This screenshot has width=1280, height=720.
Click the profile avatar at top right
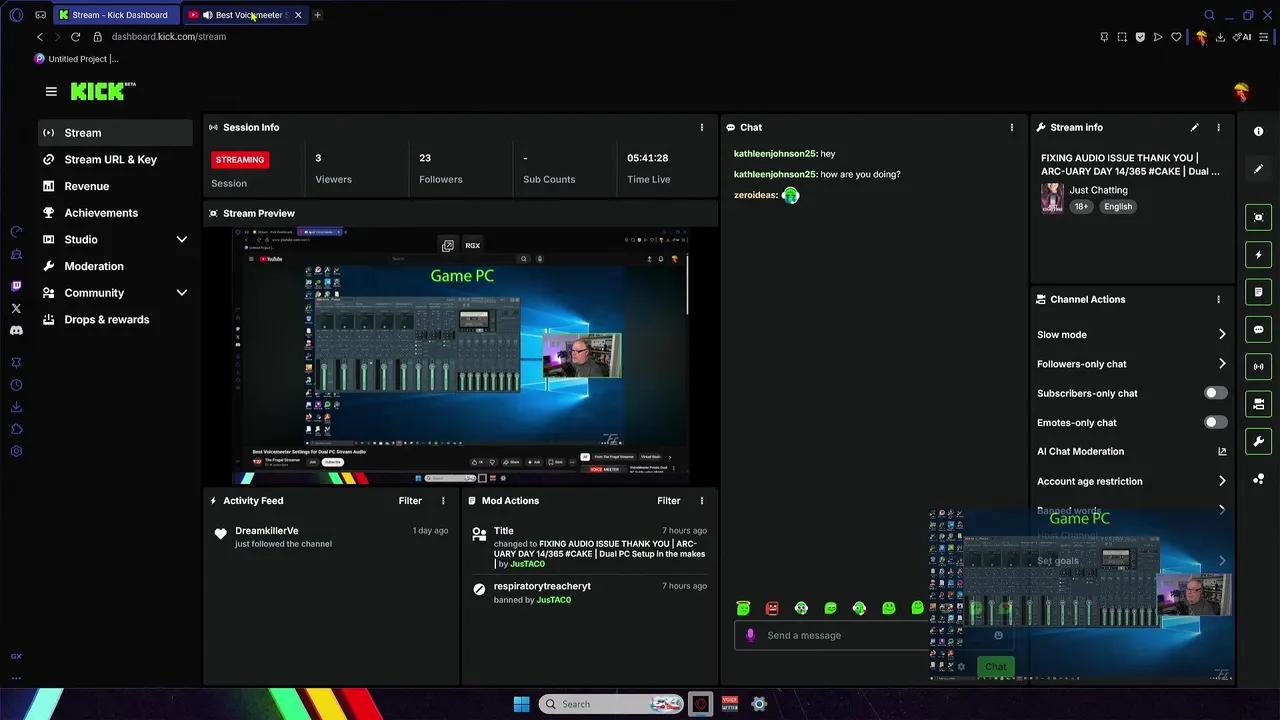coord(1241,92)
